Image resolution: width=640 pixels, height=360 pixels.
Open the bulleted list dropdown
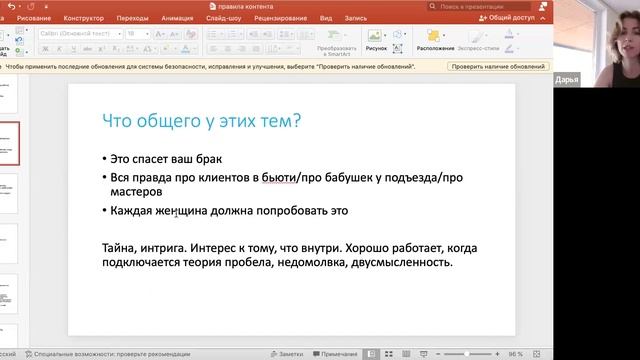coord(222,34)
